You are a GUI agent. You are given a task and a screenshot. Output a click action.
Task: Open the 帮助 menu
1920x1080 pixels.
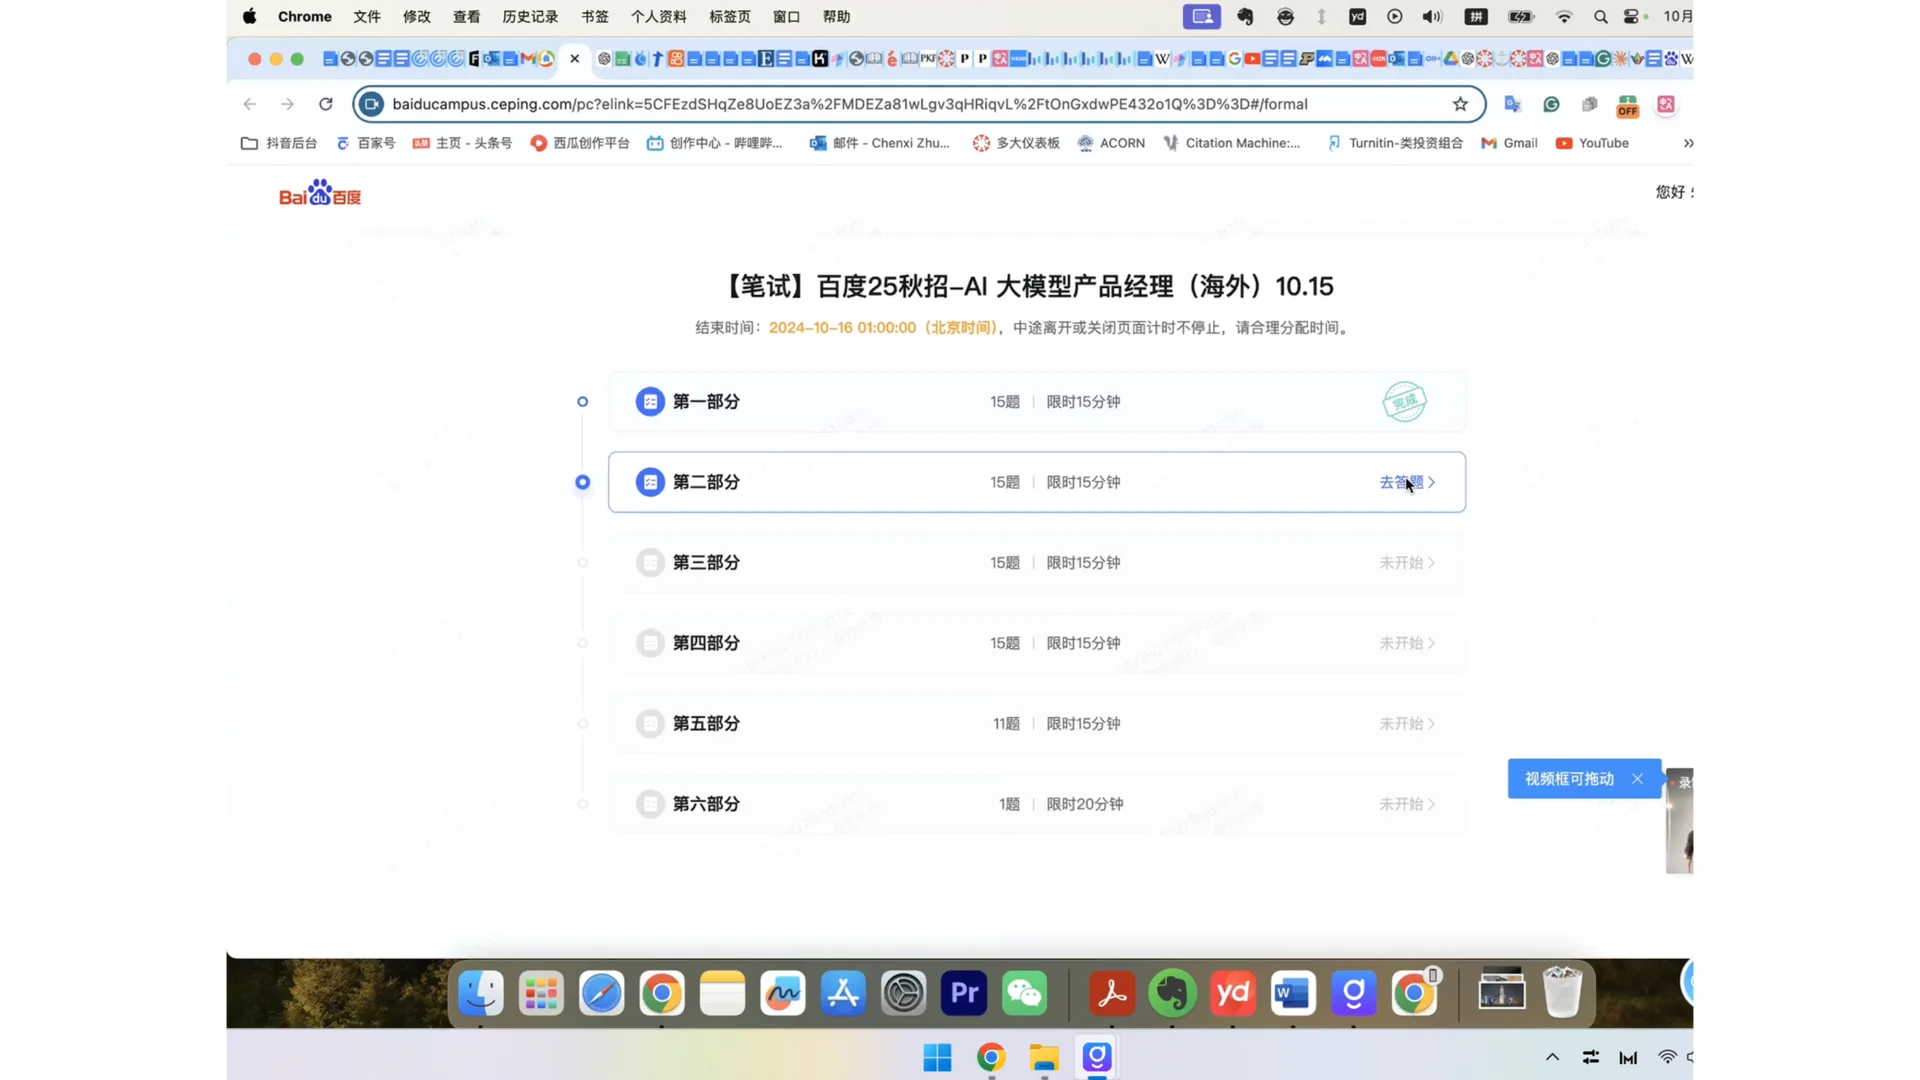836,16
